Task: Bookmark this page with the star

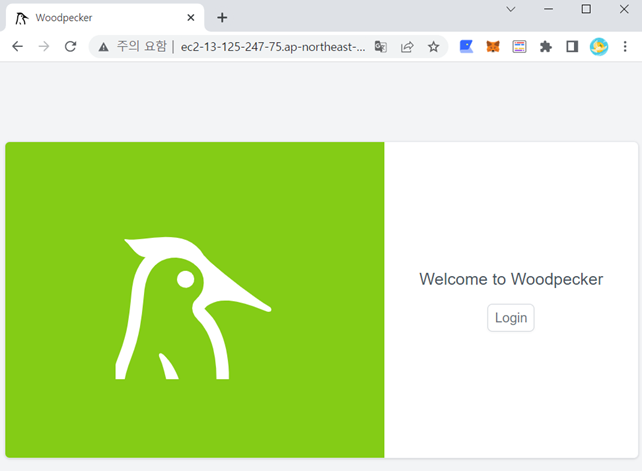Action: [x=433, y=47]
